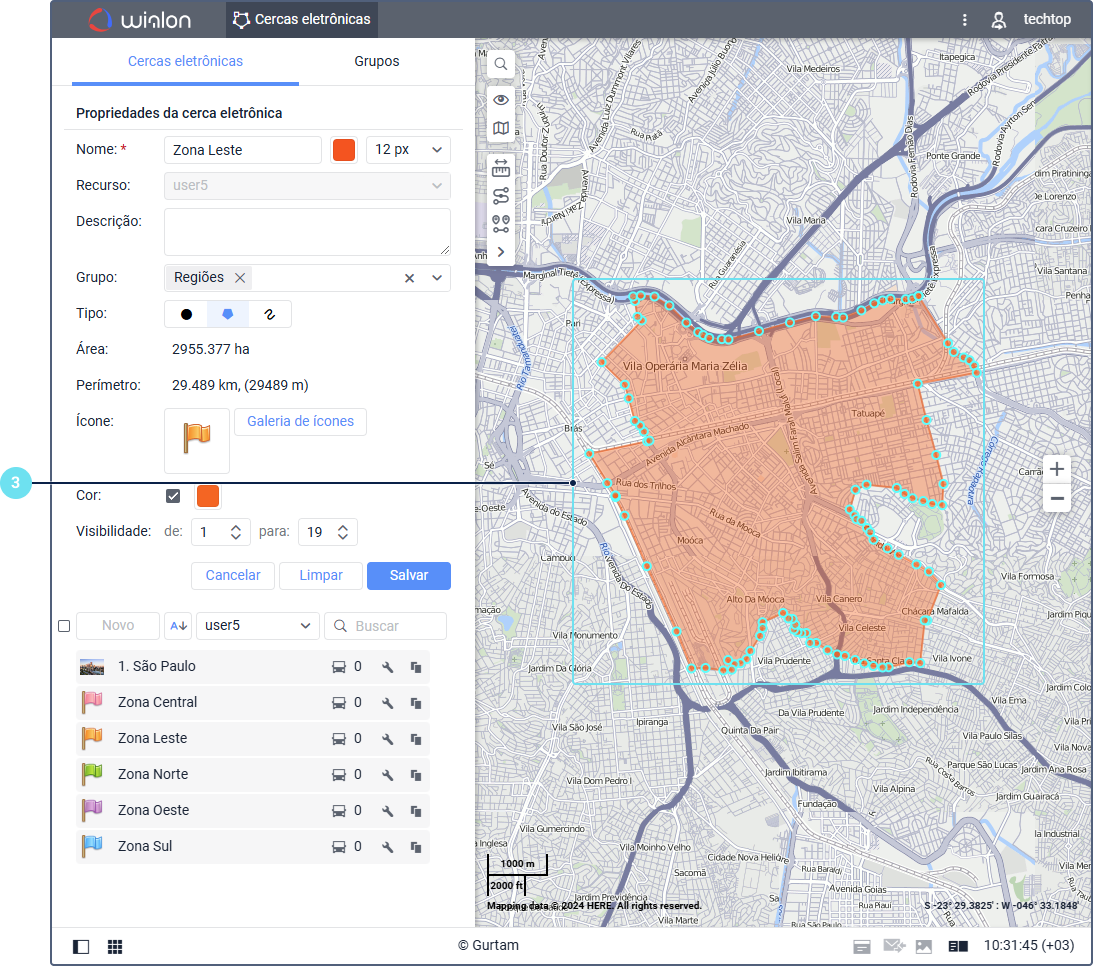The width and height of the screenshot is (1093, 966).
Task: Switch to the Grupos tab
Action: coord(376,61)
